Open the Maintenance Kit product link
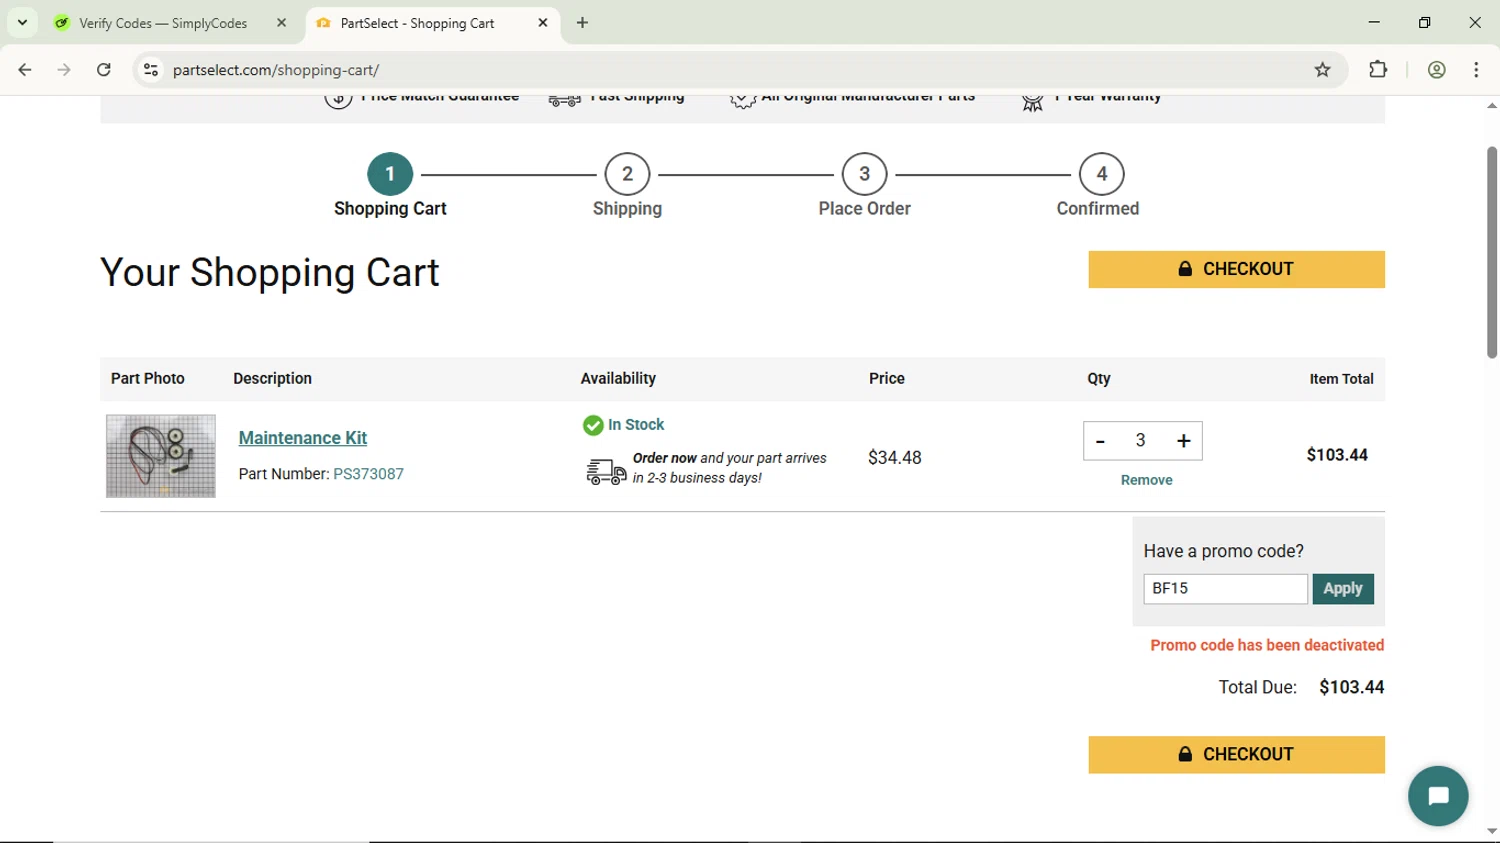Screen dimensions: 1500x843 pos(302,438)
